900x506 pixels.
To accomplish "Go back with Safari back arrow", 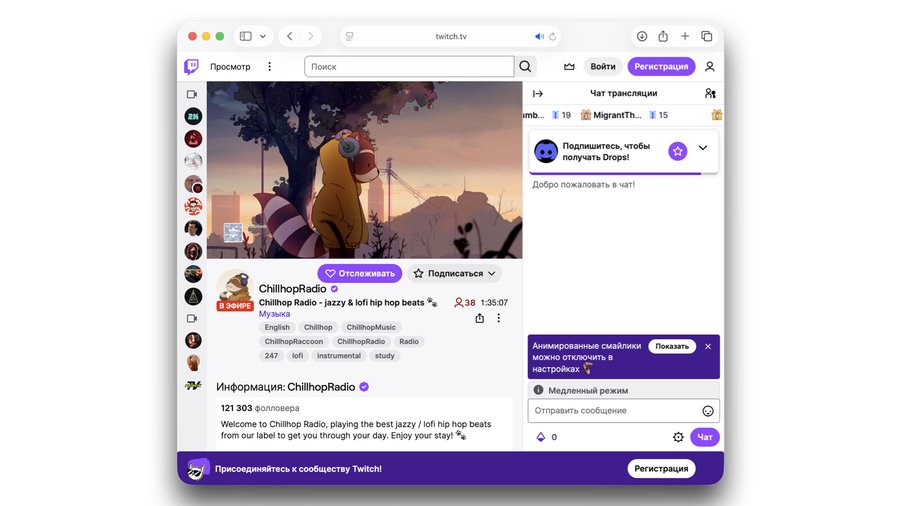I will [290, 36].
